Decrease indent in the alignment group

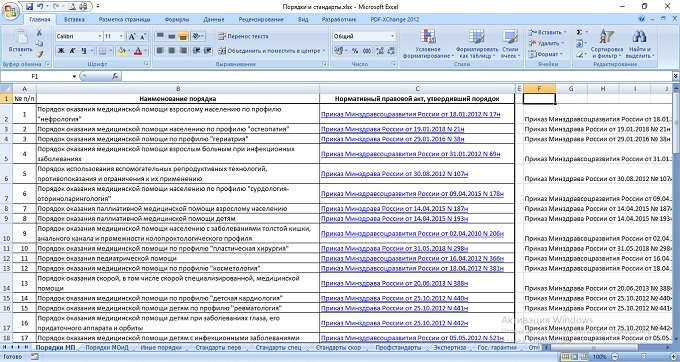point(196,51)
